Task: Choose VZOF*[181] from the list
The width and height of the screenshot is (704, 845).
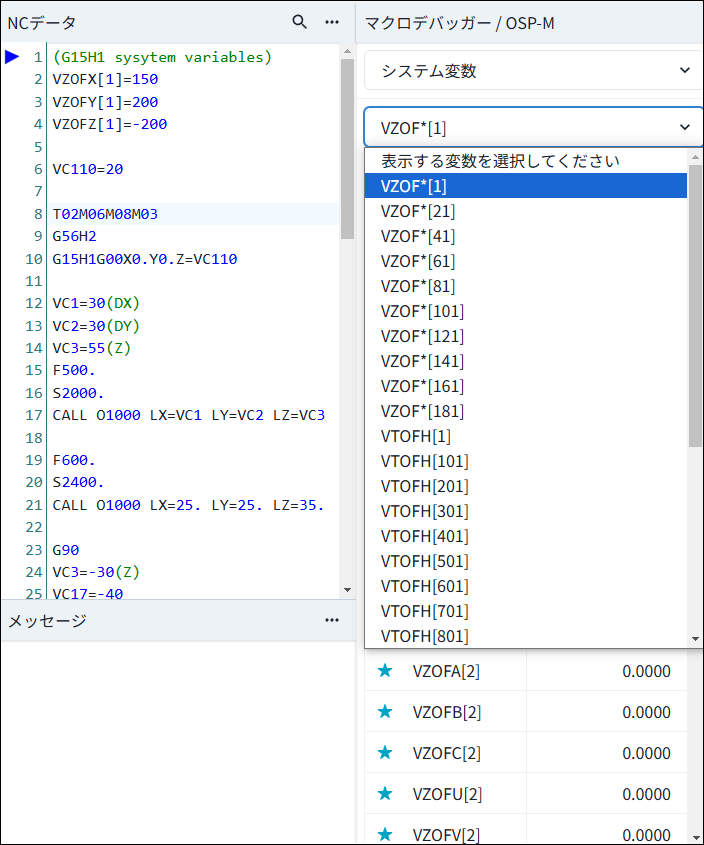Action: [x=526, y=411]
